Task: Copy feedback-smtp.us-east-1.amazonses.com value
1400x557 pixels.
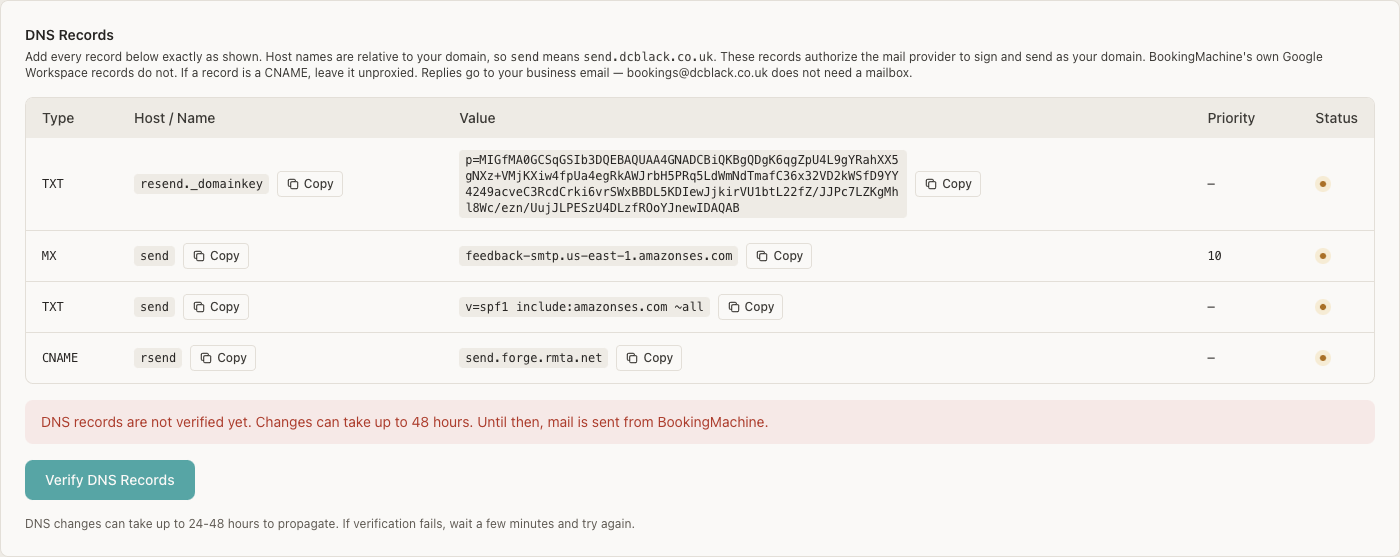Action: (x=779, y=256)
